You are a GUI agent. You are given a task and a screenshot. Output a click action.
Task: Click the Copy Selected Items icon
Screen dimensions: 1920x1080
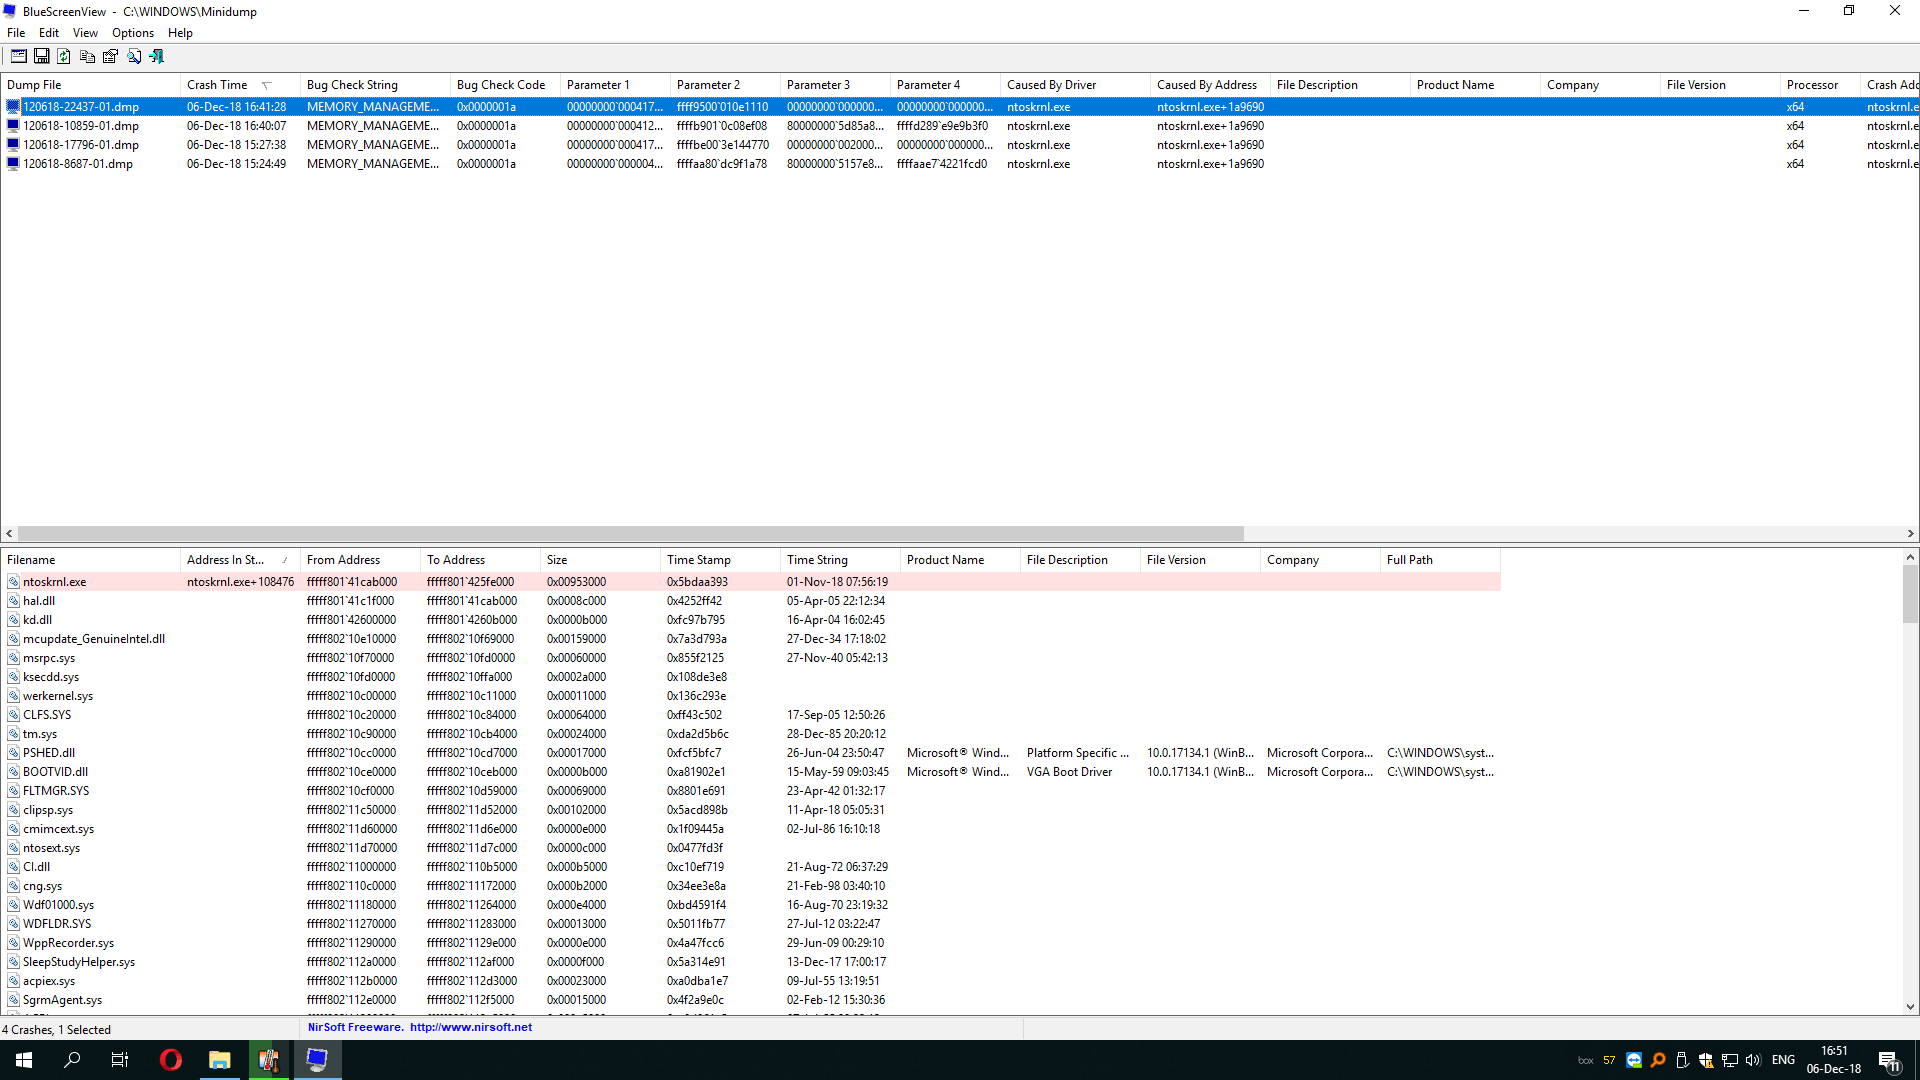coord(87,57)
